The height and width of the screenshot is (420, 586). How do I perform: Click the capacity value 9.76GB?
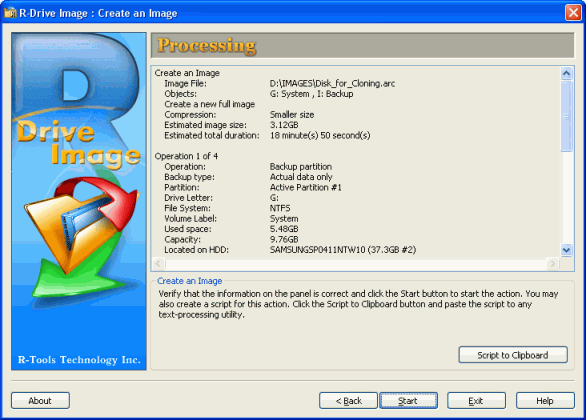[284, 239]
